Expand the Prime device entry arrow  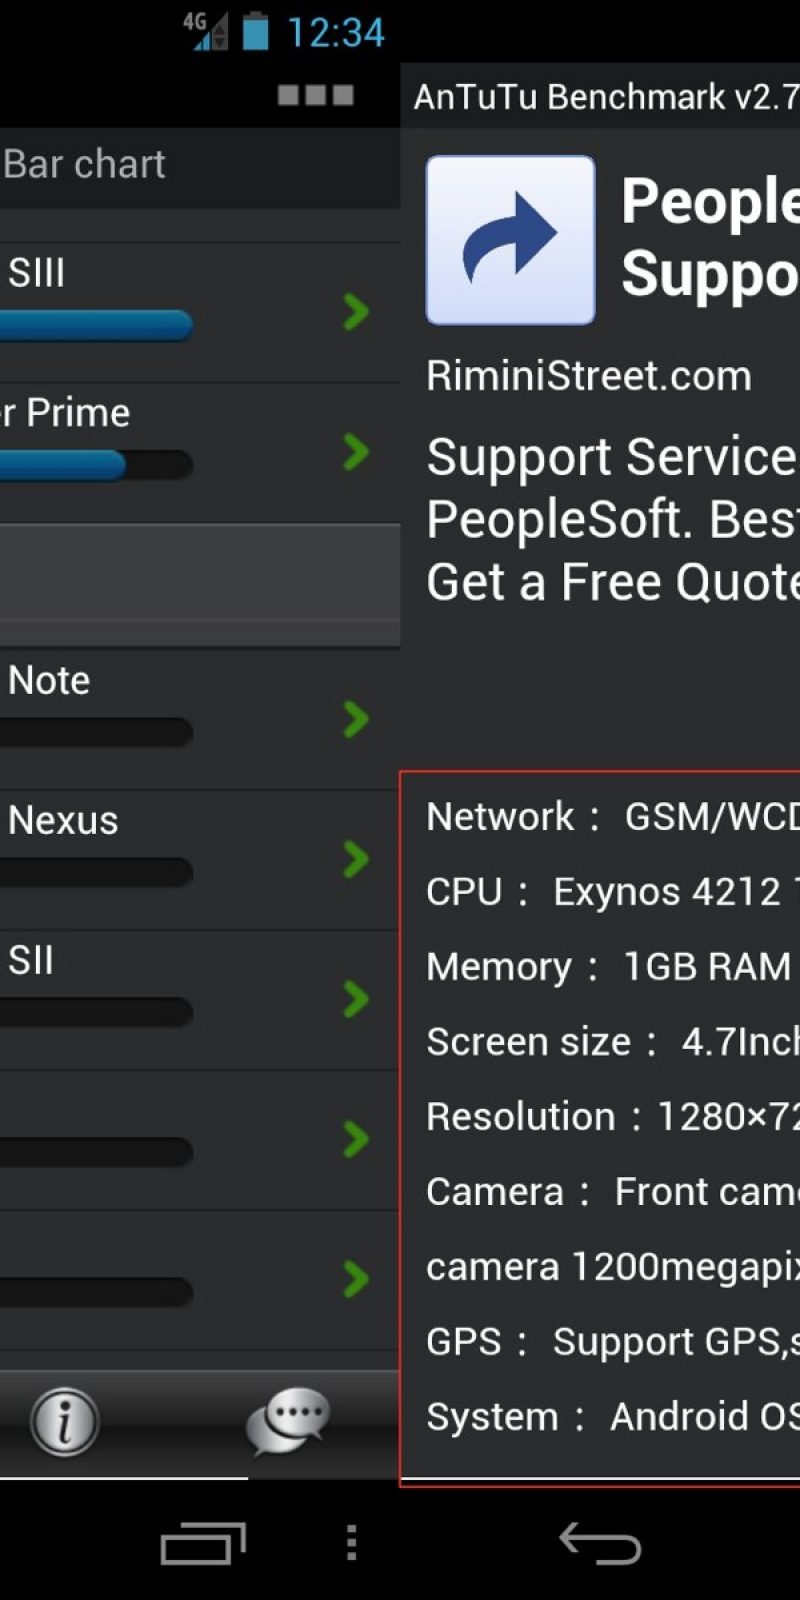click(x=355, y=452)
